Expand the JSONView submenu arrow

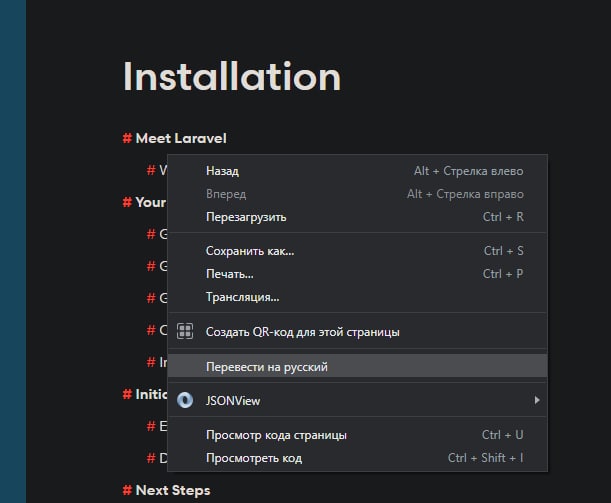(x=537, y=400)
